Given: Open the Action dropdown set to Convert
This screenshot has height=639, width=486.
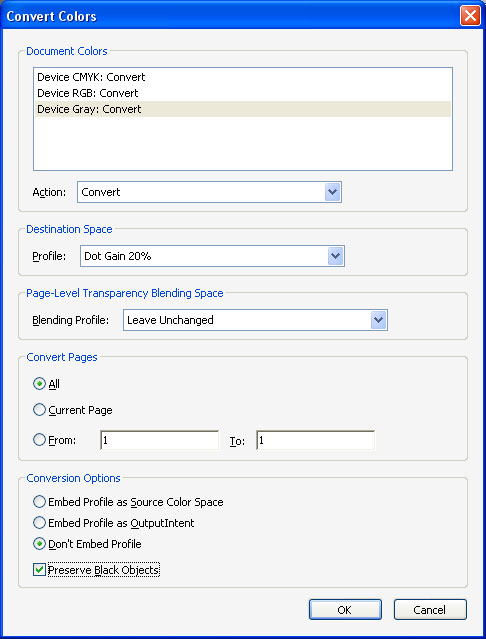Looking at the screenshot, I should (x=209, y=192).
